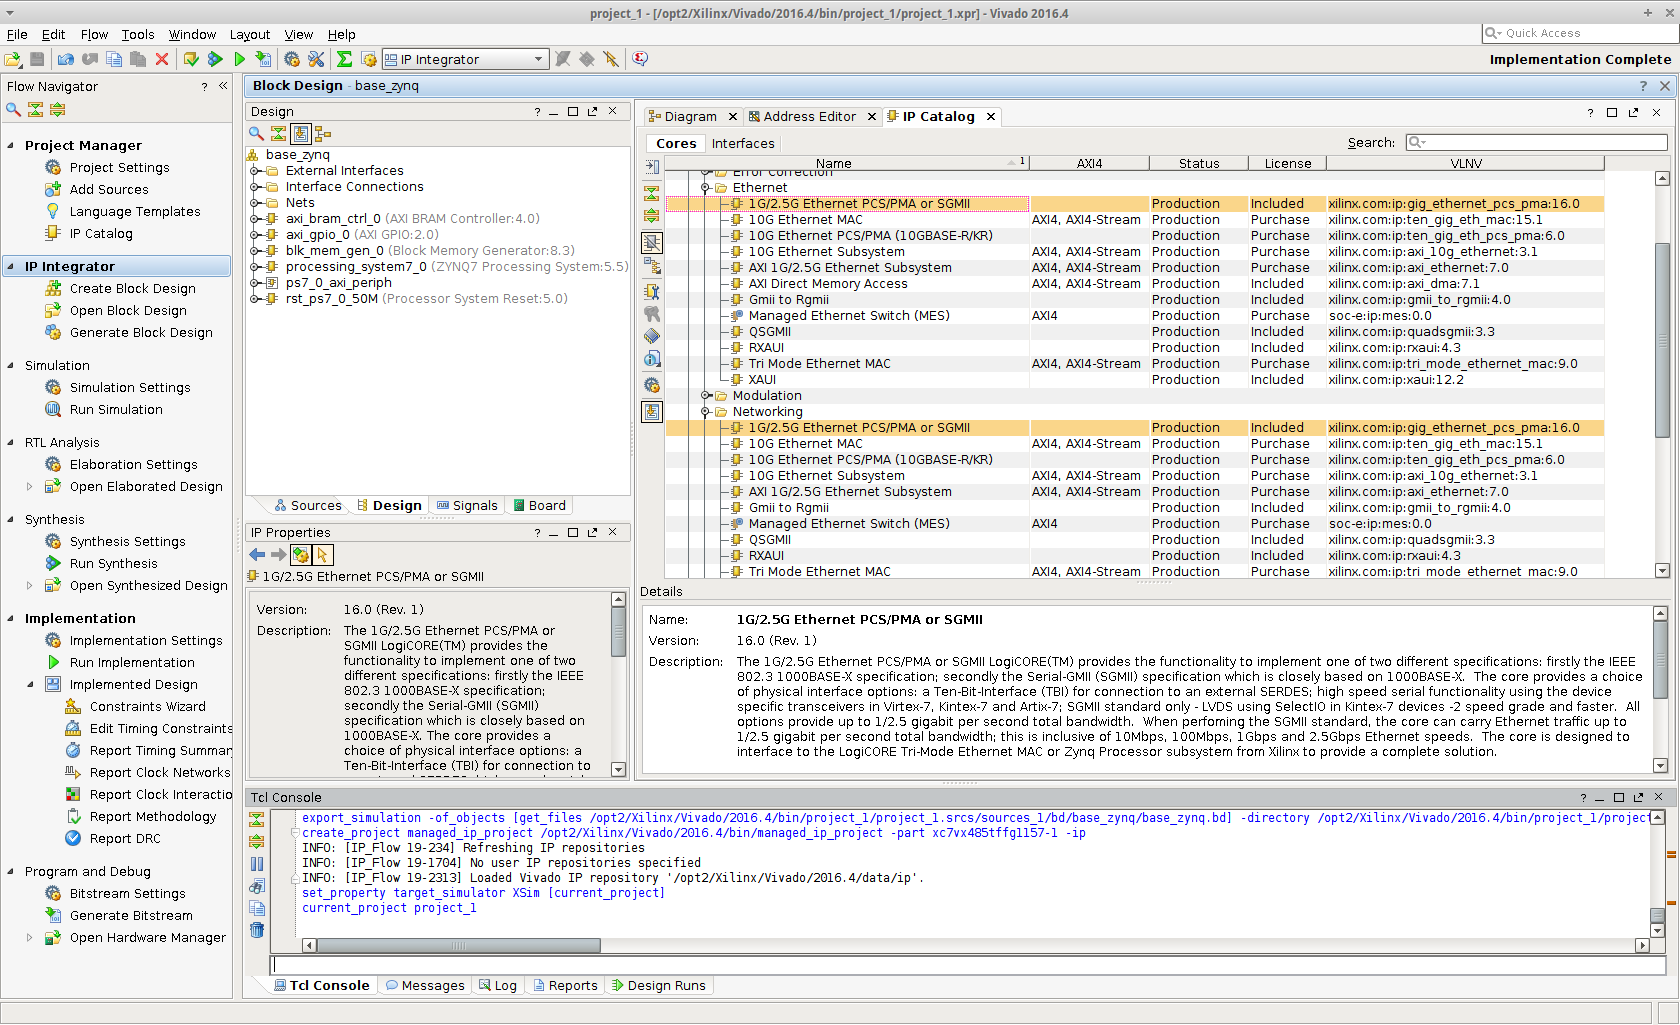
Task: Click Run Synthesis in Flow Navigator
Action: tap(113, 564)
